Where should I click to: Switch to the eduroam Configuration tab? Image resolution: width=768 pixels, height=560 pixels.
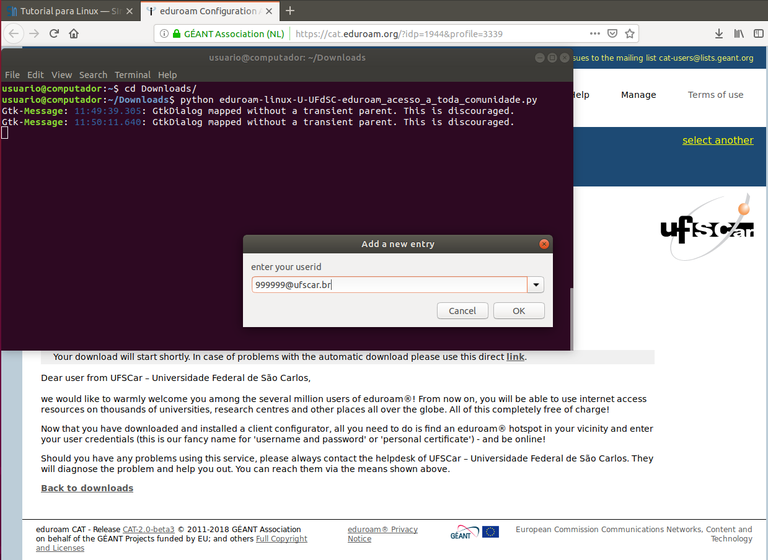210,11
